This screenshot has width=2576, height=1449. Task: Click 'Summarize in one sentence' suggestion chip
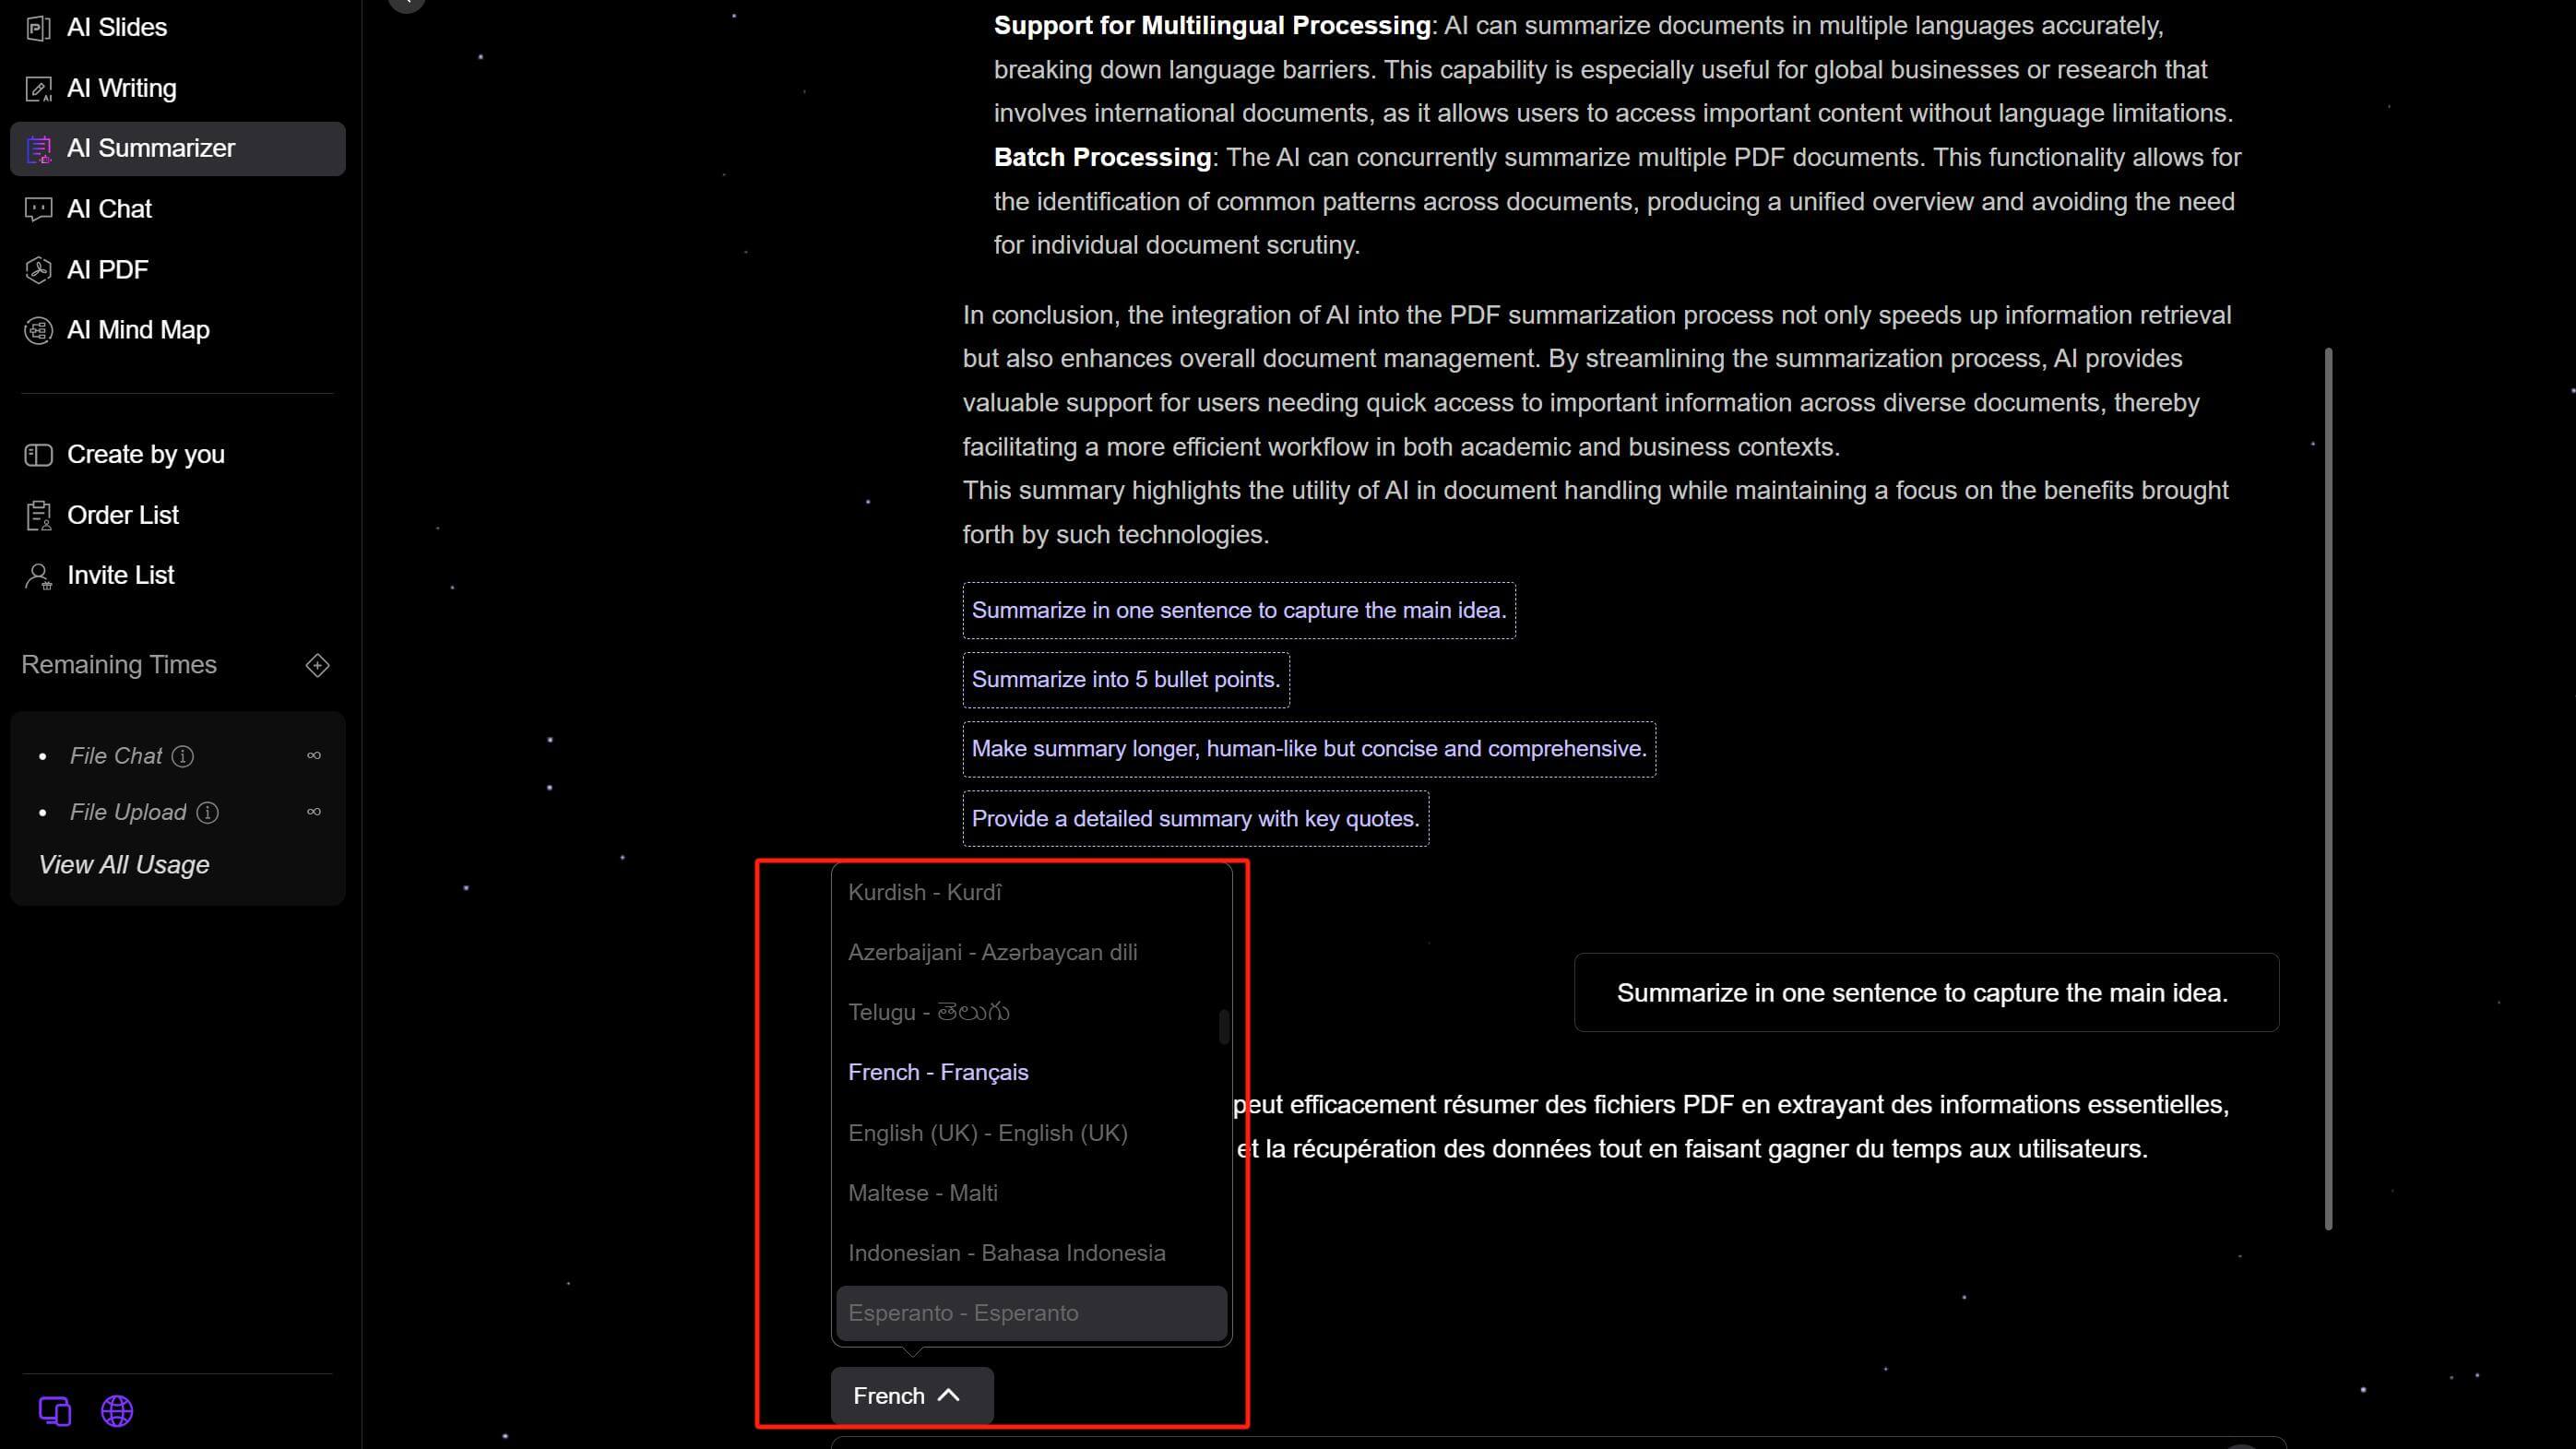coord(1239,611)
